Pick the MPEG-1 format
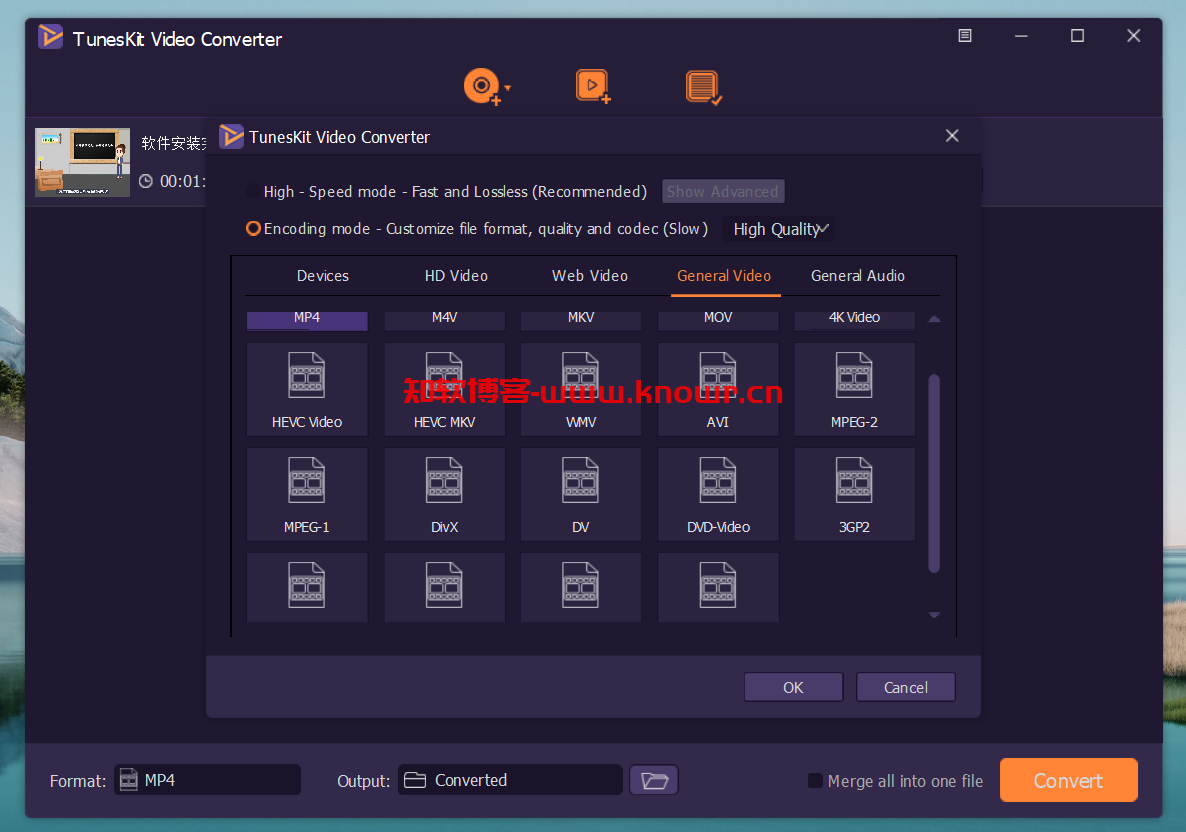The width and height of the screenshot is (1186, 832). pyautogui.click(x=307, y=494)
